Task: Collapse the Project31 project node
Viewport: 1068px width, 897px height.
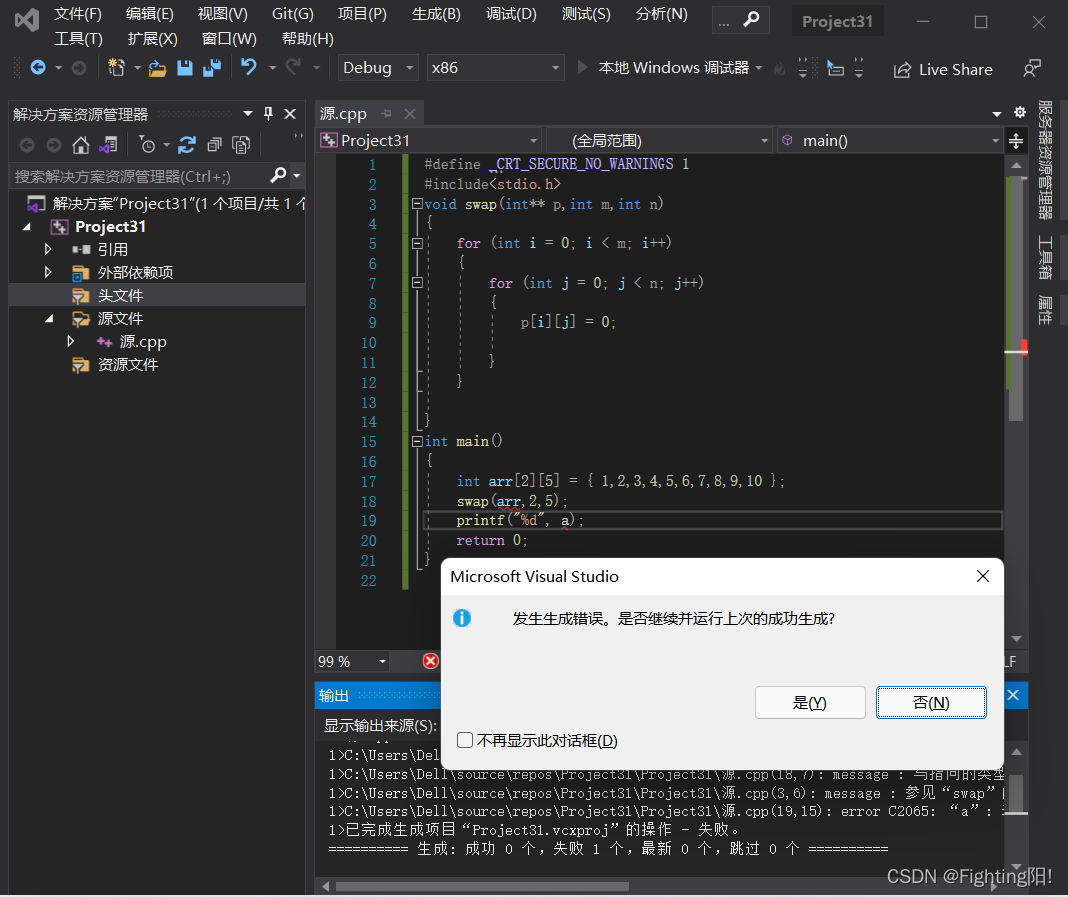Action: 27,227
